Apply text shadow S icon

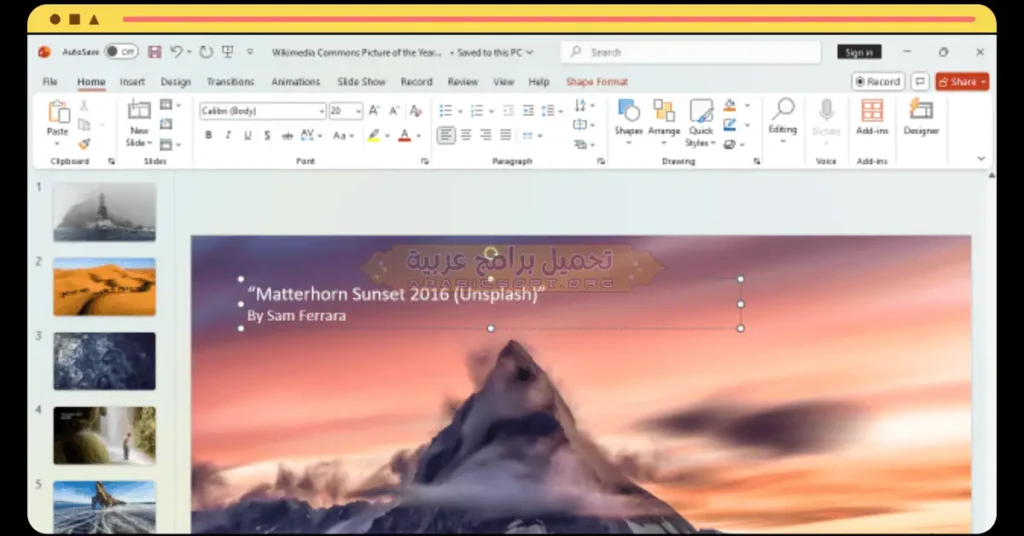tap(266, 136)
